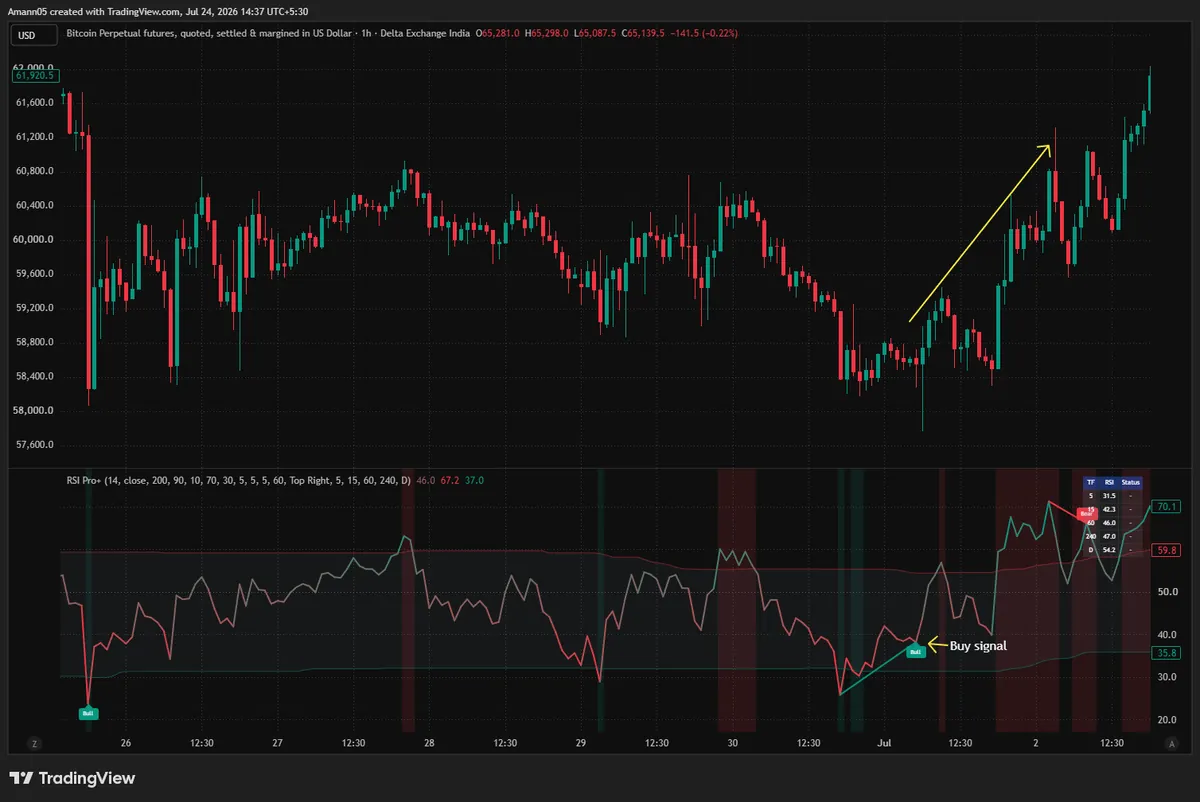
Task: Click the 61,920.5 current price label
Action: pos(37,75)
